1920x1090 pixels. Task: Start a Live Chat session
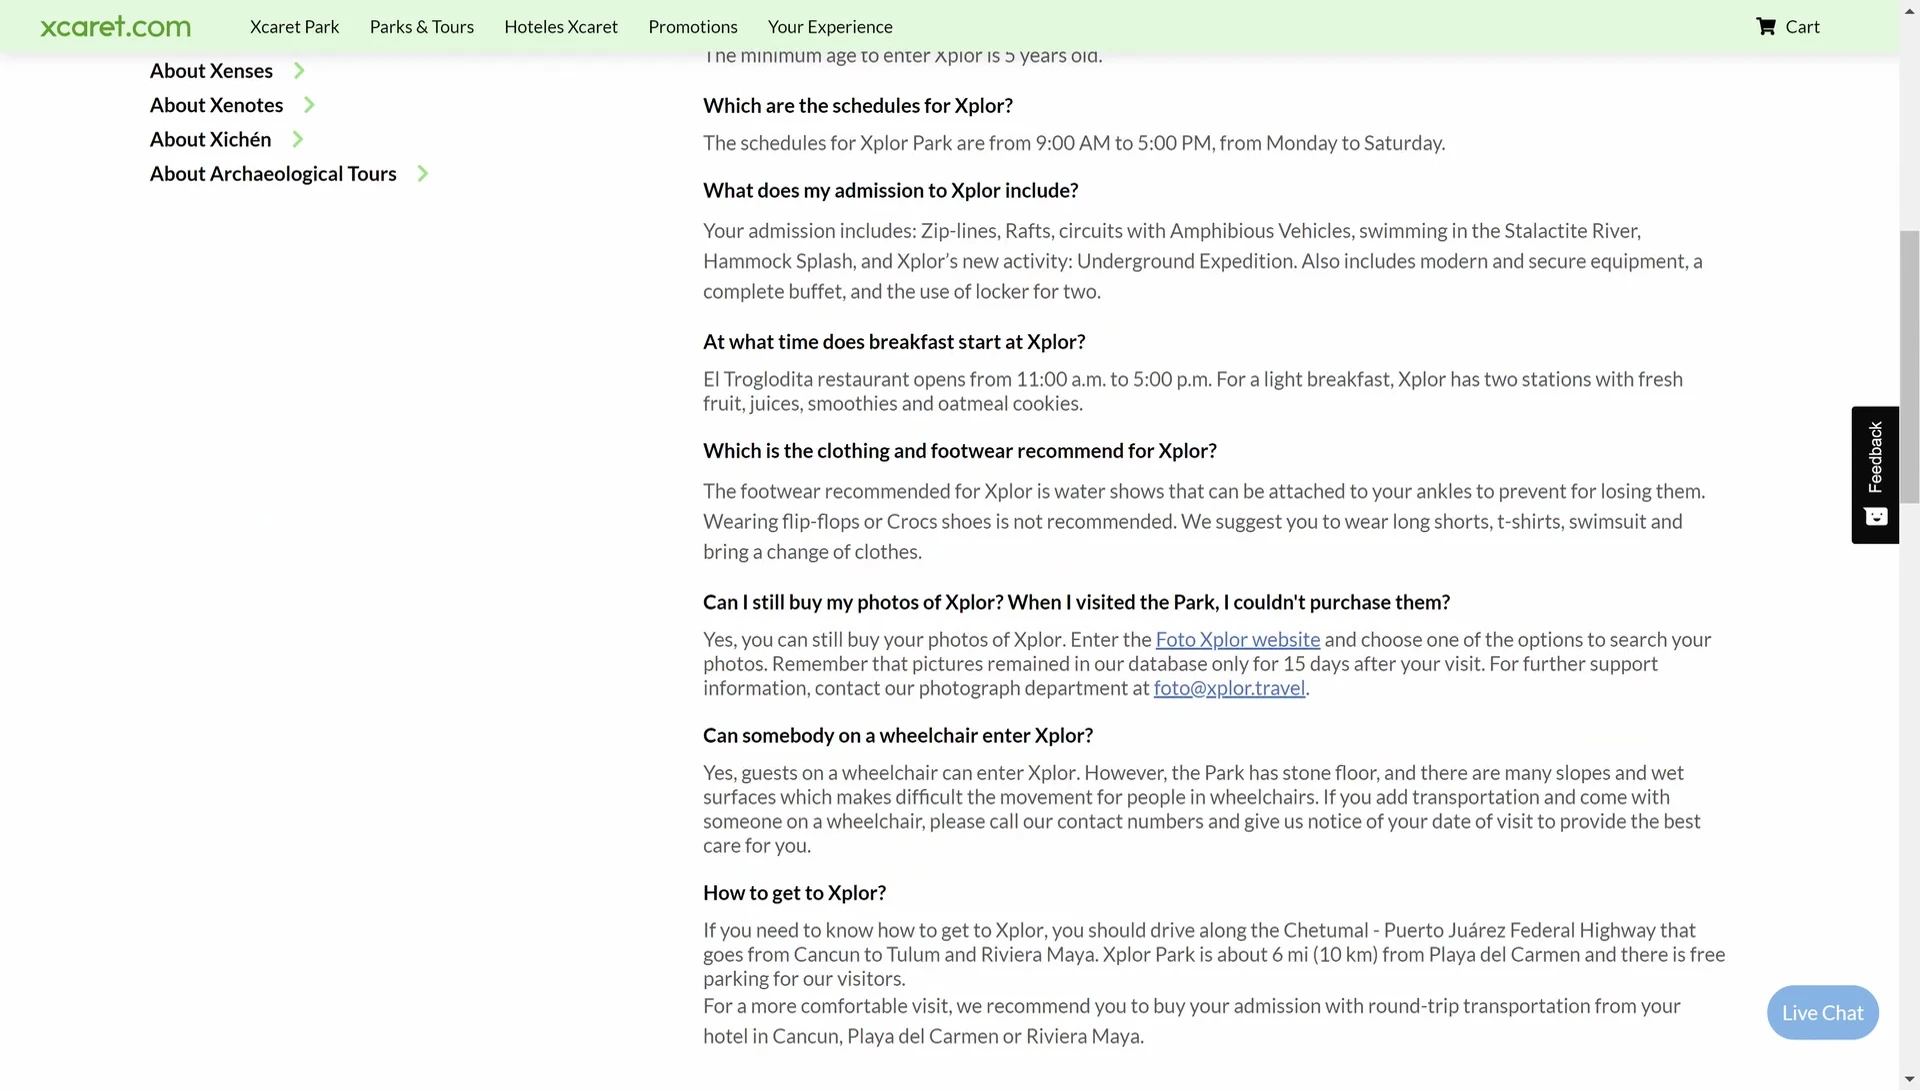coord(1823,1013)
